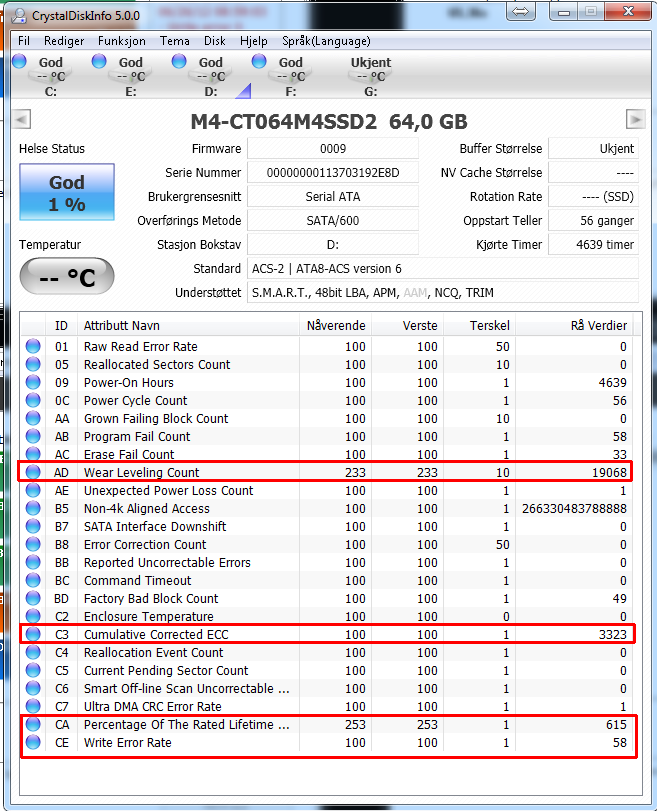Click status icon for Program Fail Count
The height and width of the screenshot is (811, 657).
[33, 436]
